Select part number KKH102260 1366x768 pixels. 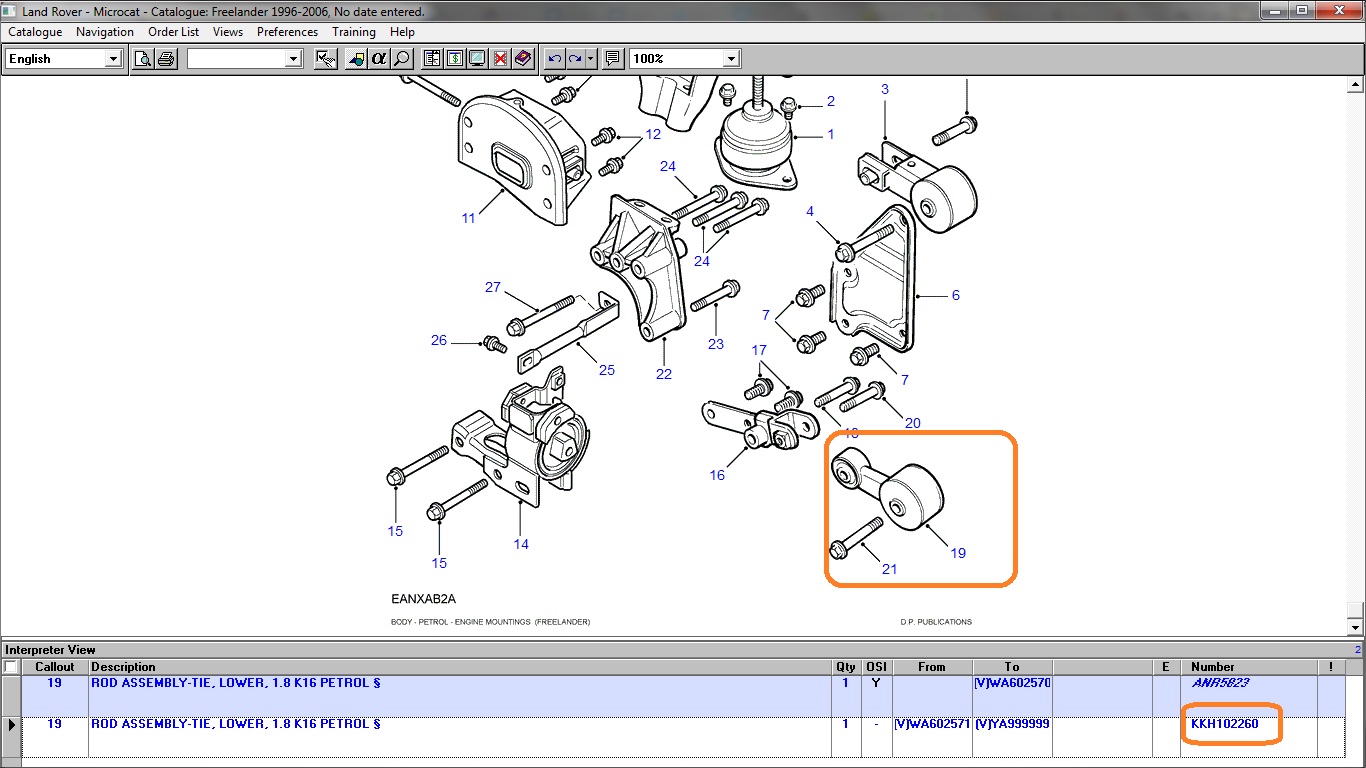point(1224,724)
